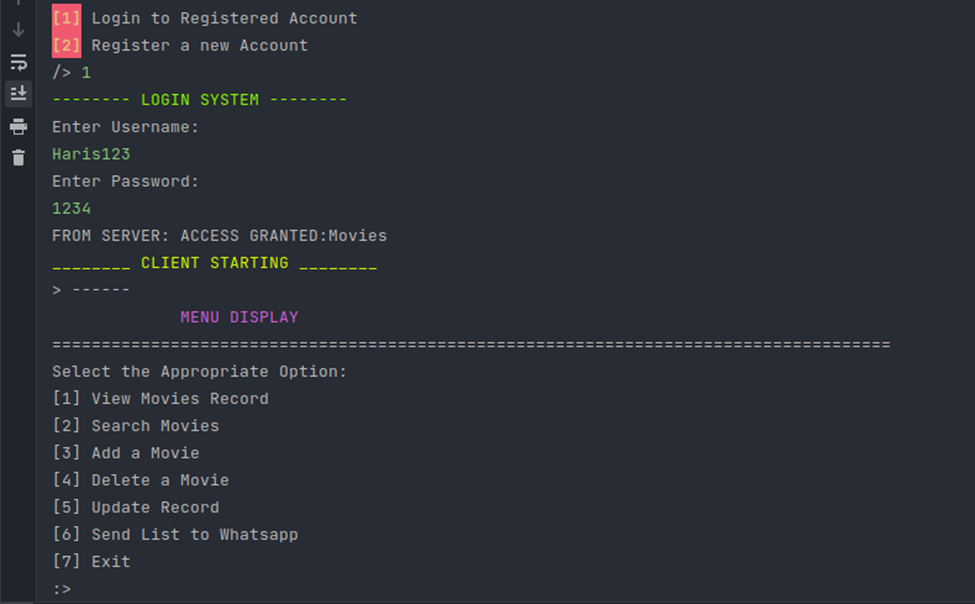Select the "[7] Exit" menu option

91,561
